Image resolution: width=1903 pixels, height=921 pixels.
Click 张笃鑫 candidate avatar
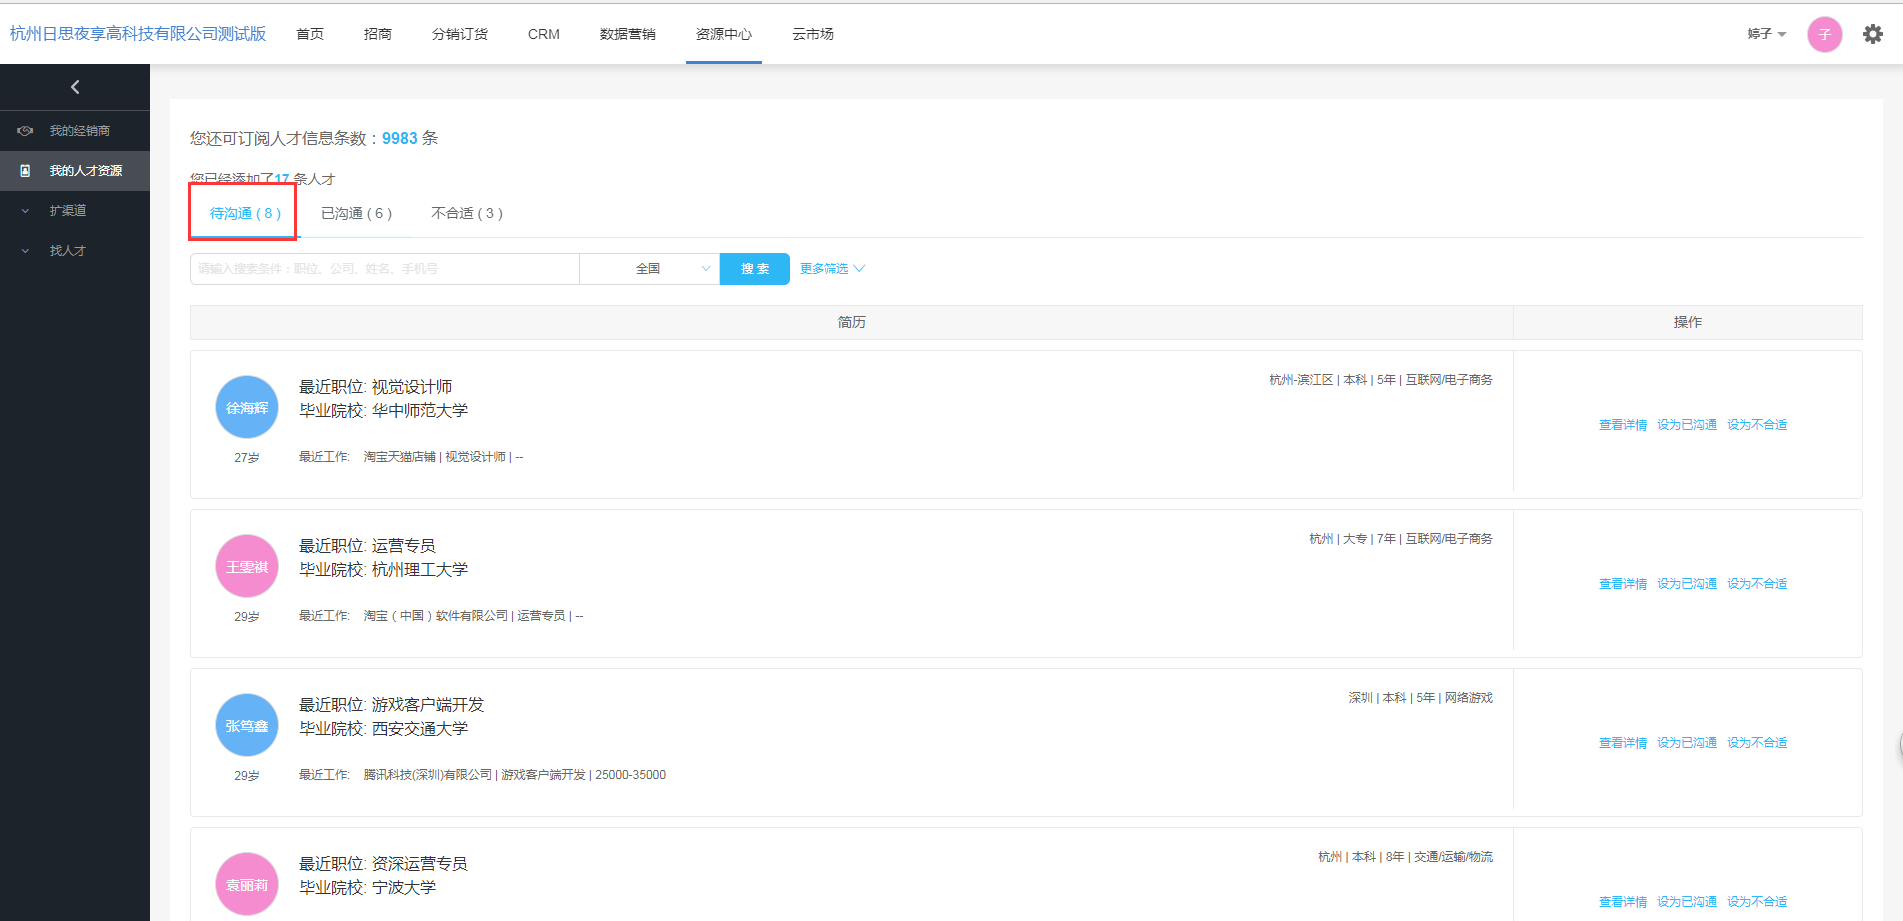click(247, 725)
